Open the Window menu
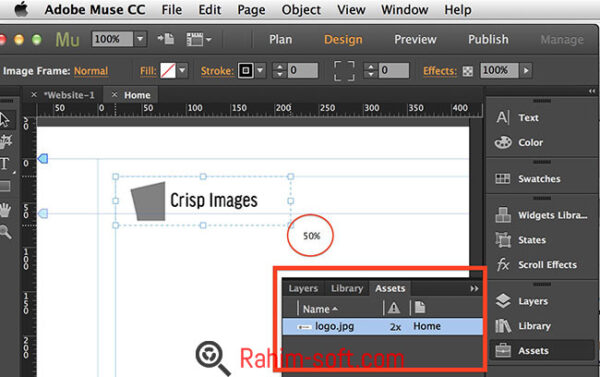600x377 pixels. pyautogui.click(x=404, y=10)
